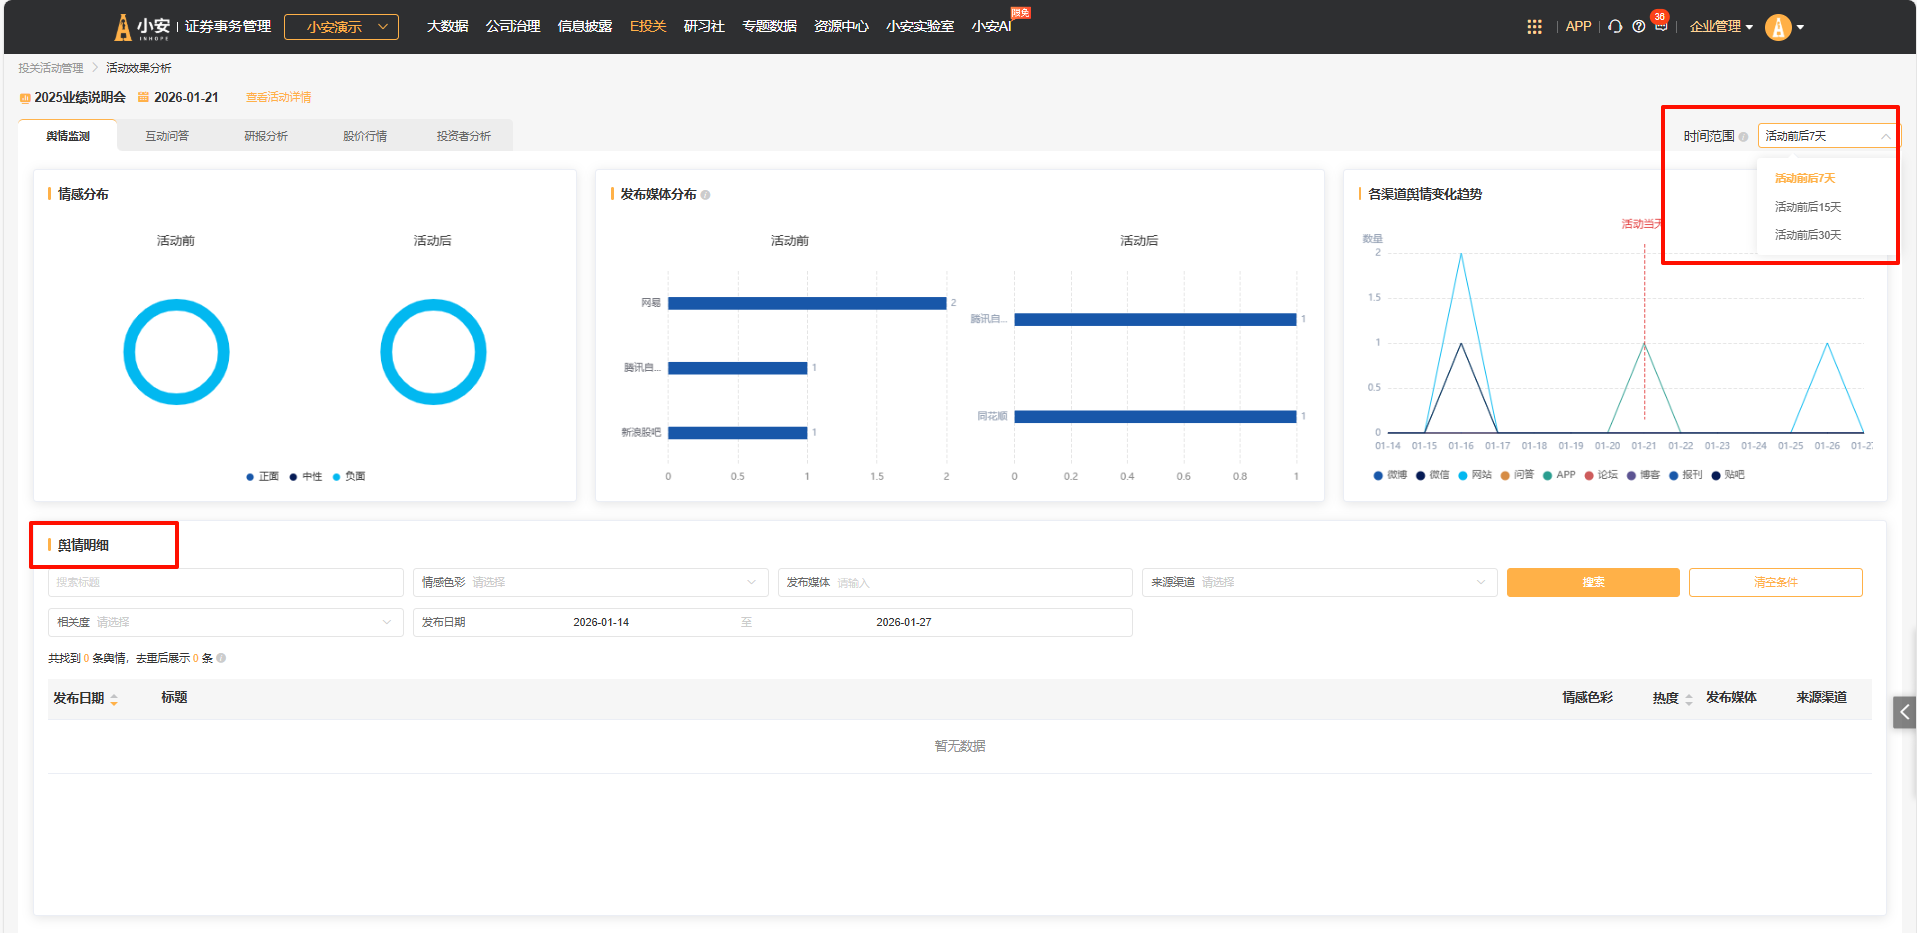Open the 相关度 dropdown filter
This screenshot has height=933, width=1917.
coord(225,622)
